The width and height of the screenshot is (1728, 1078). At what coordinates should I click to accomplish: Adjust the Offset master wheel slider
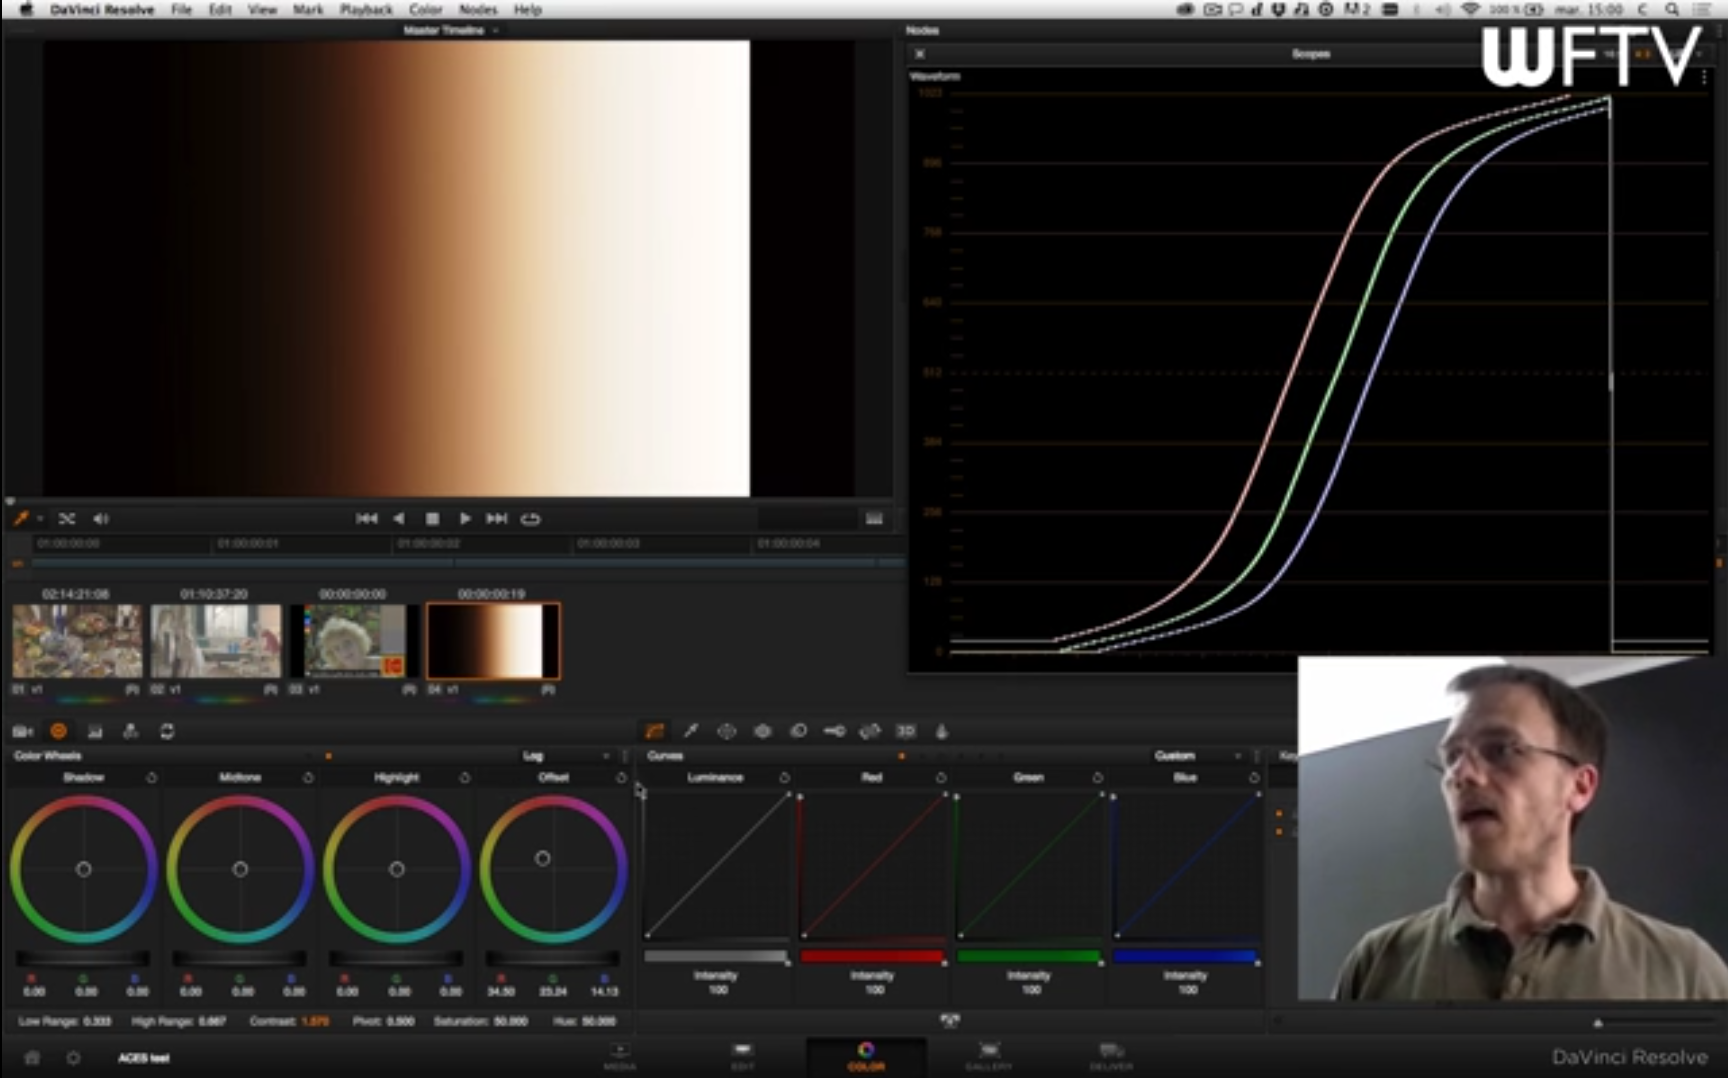[x=553, y=958]
